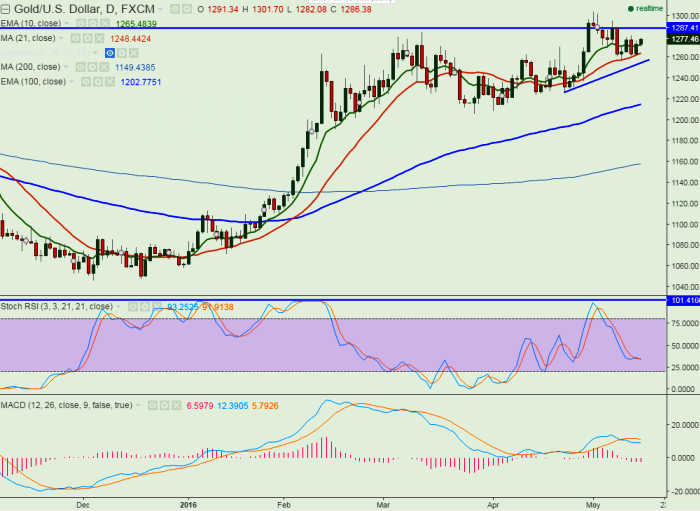
Task: Click the Mar label on time axis
Action: coord(383,505)
